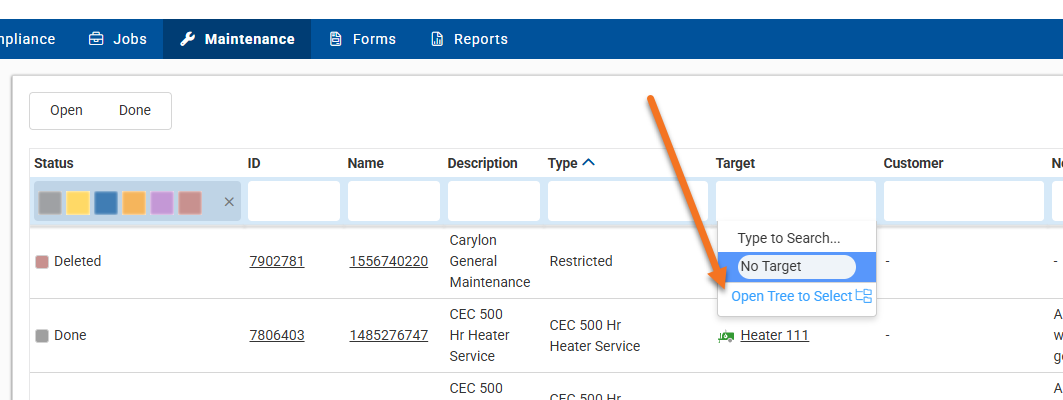Click the Done status cell
1063x400 pixels.
[x=60, y=335]
